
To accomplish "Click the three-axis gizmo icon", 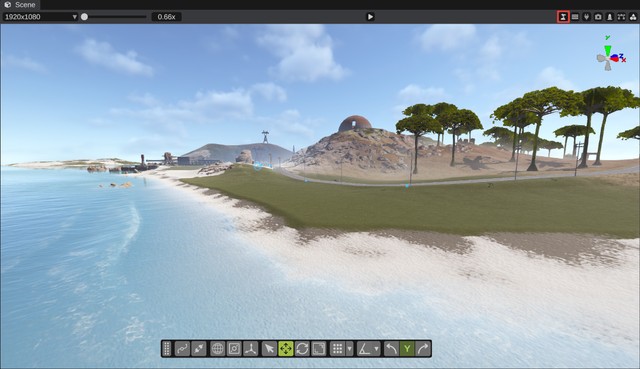I will (251, 349).
